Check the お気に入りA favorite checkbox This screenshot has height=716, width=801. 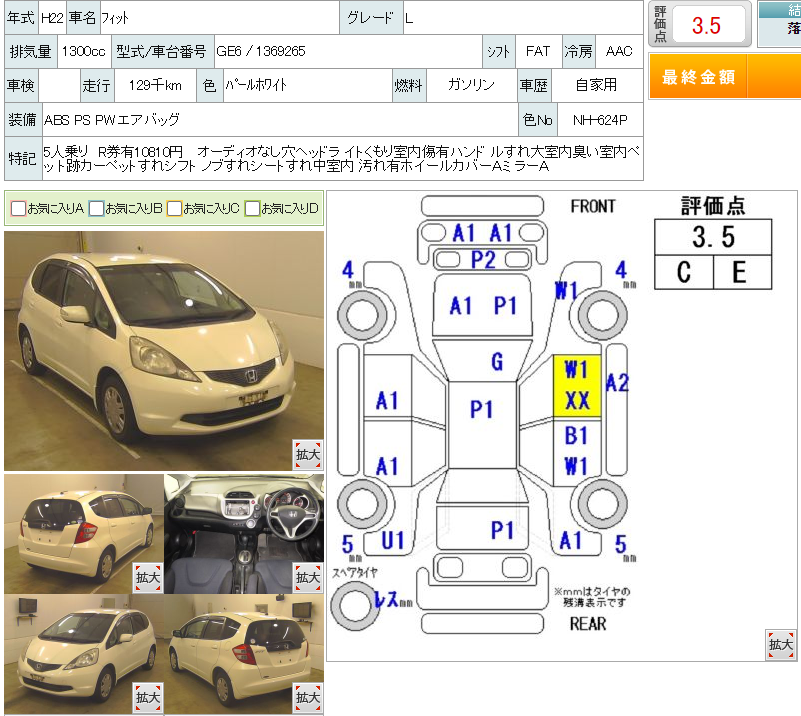pyautogui.click(x=18, y=208)
